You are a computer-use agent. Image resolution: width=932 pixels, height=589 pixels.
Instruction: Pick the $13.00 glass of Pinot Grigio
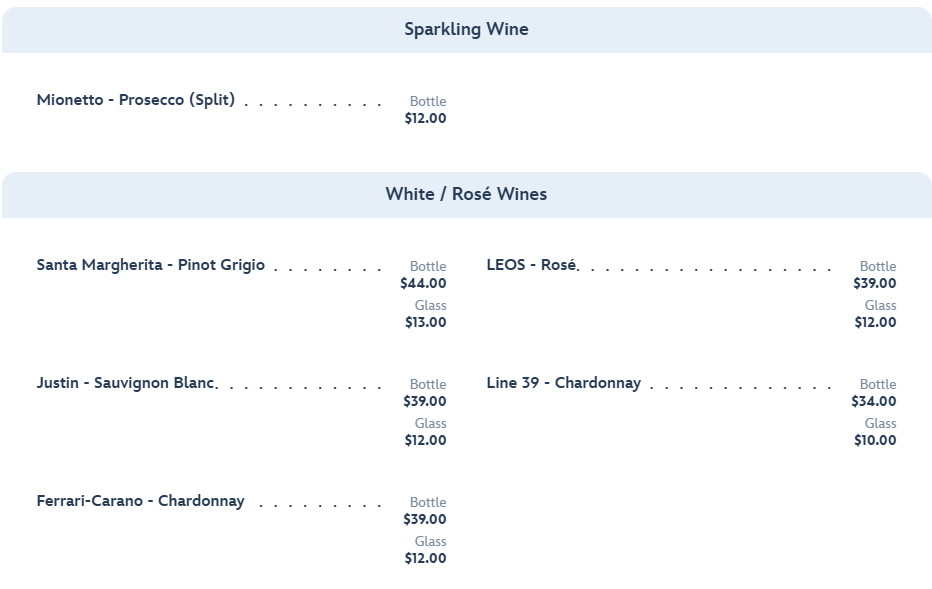pyautogui.click(x=425, y=323)
